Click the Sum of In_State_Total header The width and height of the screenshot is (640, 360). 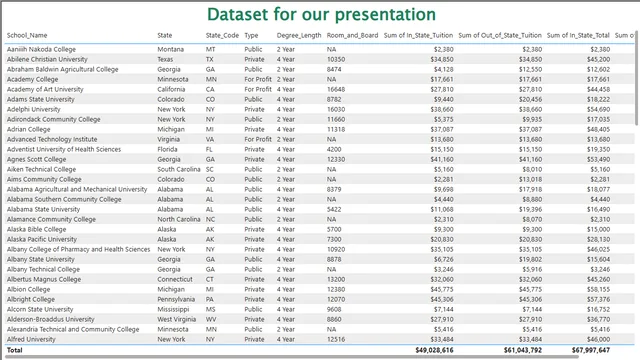[x=578, y=36]
